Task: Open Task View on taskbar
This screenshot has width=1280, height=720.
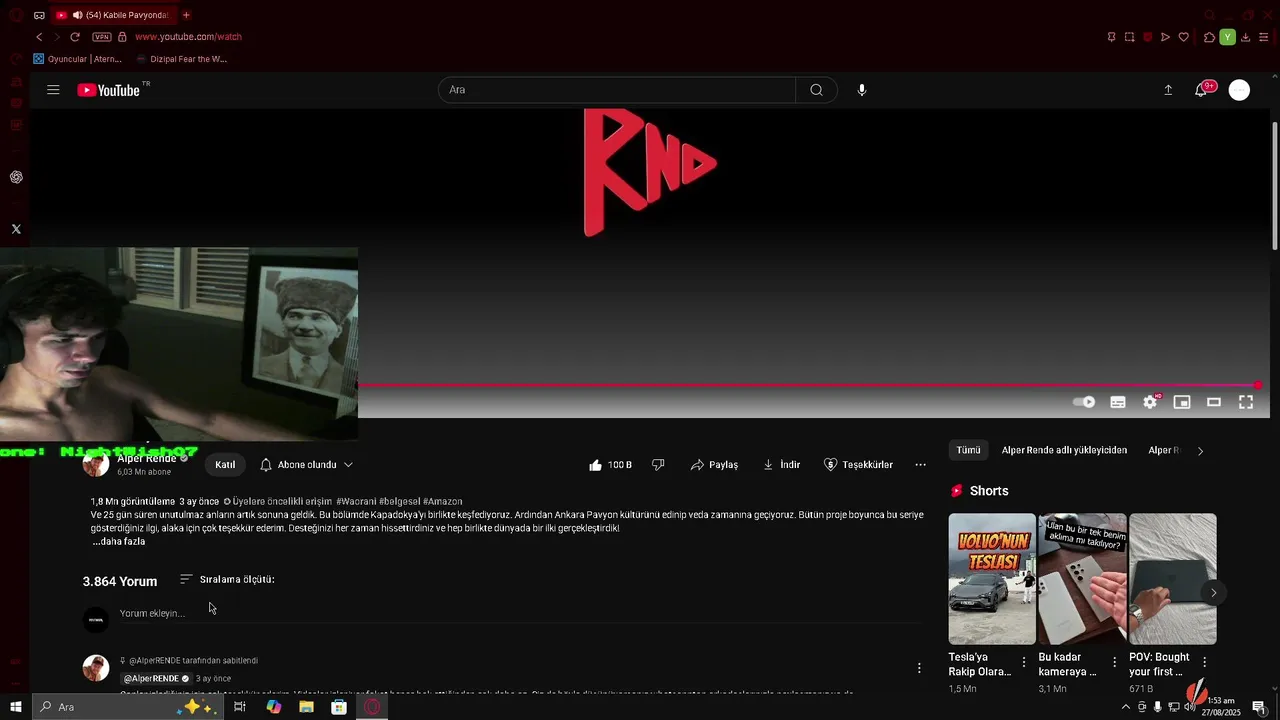Action: 240,707
